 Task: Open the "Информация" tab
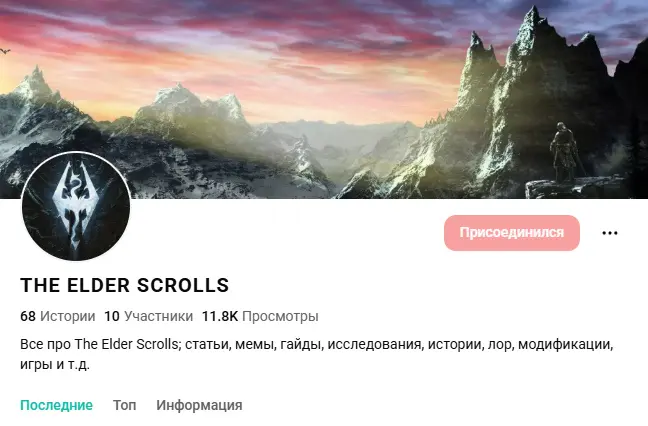click(199, 405)
